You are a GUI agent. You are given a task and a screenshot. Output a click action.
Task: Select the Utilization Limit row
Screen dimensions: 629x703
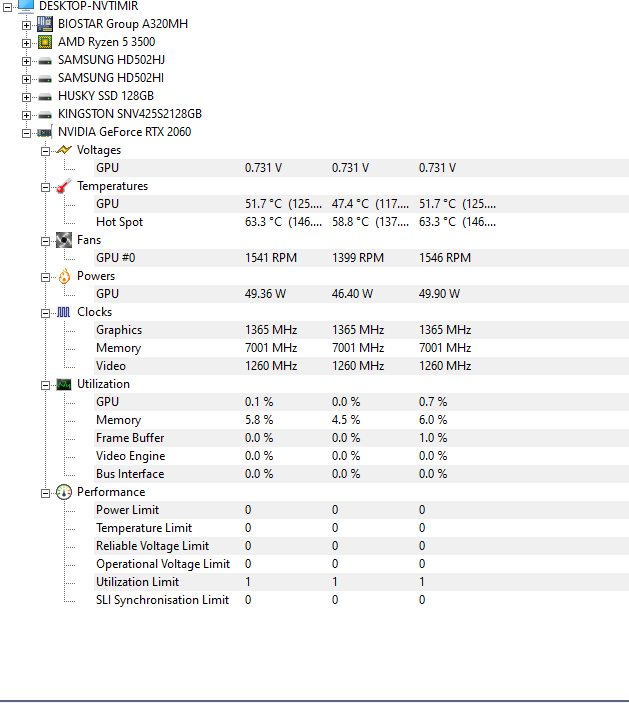pos(361,582)
